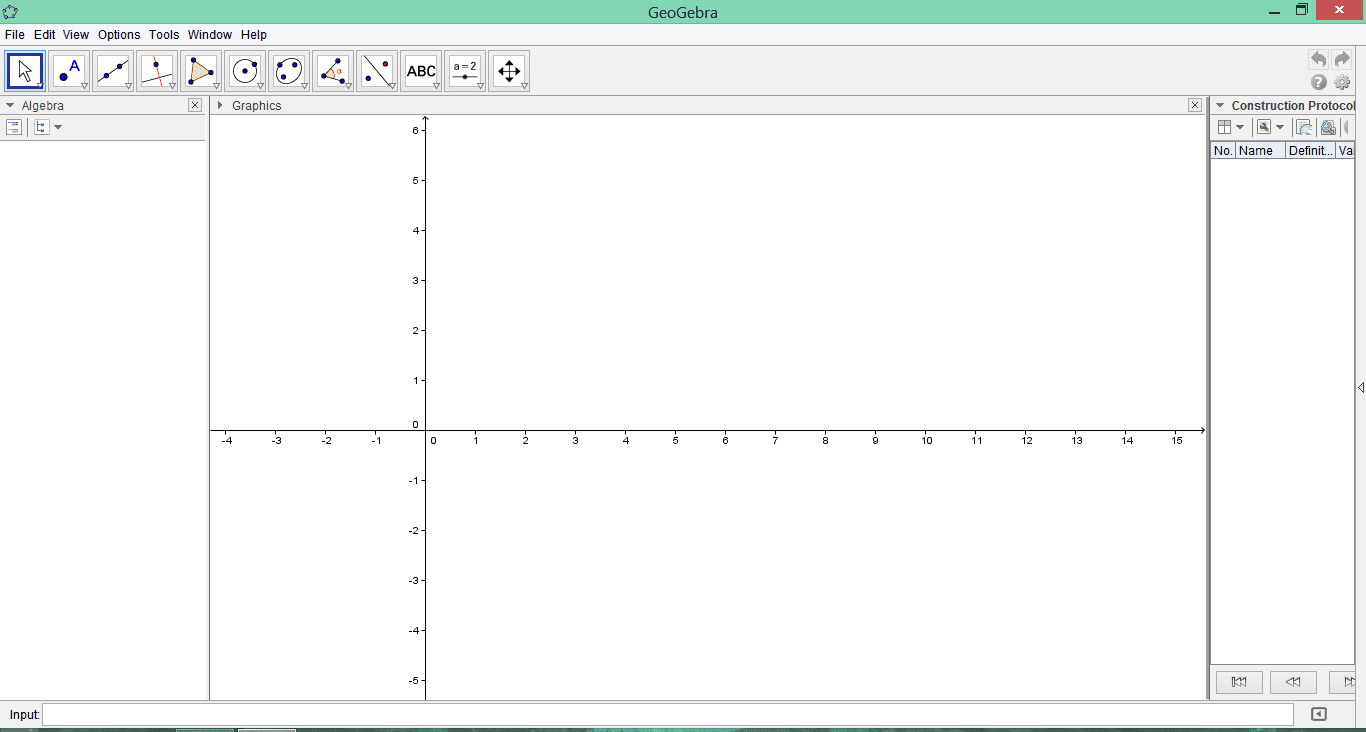
Task: Click the Algebra sort-by tree icon
Action: click(41, 127)
